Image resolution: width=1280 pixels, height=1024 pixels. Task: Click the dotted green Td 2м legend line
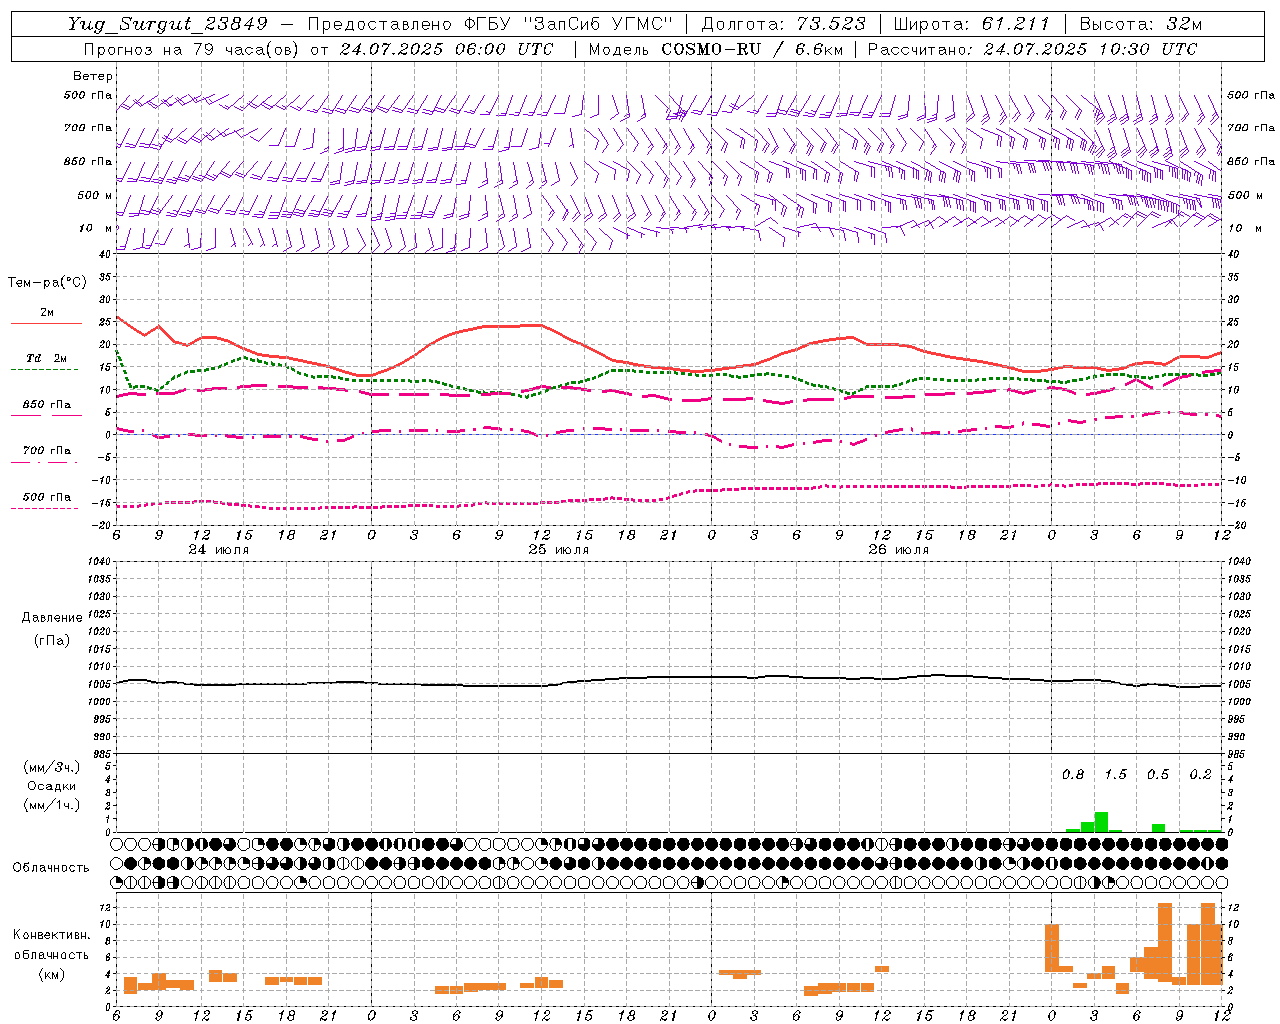tap(44, 369)
